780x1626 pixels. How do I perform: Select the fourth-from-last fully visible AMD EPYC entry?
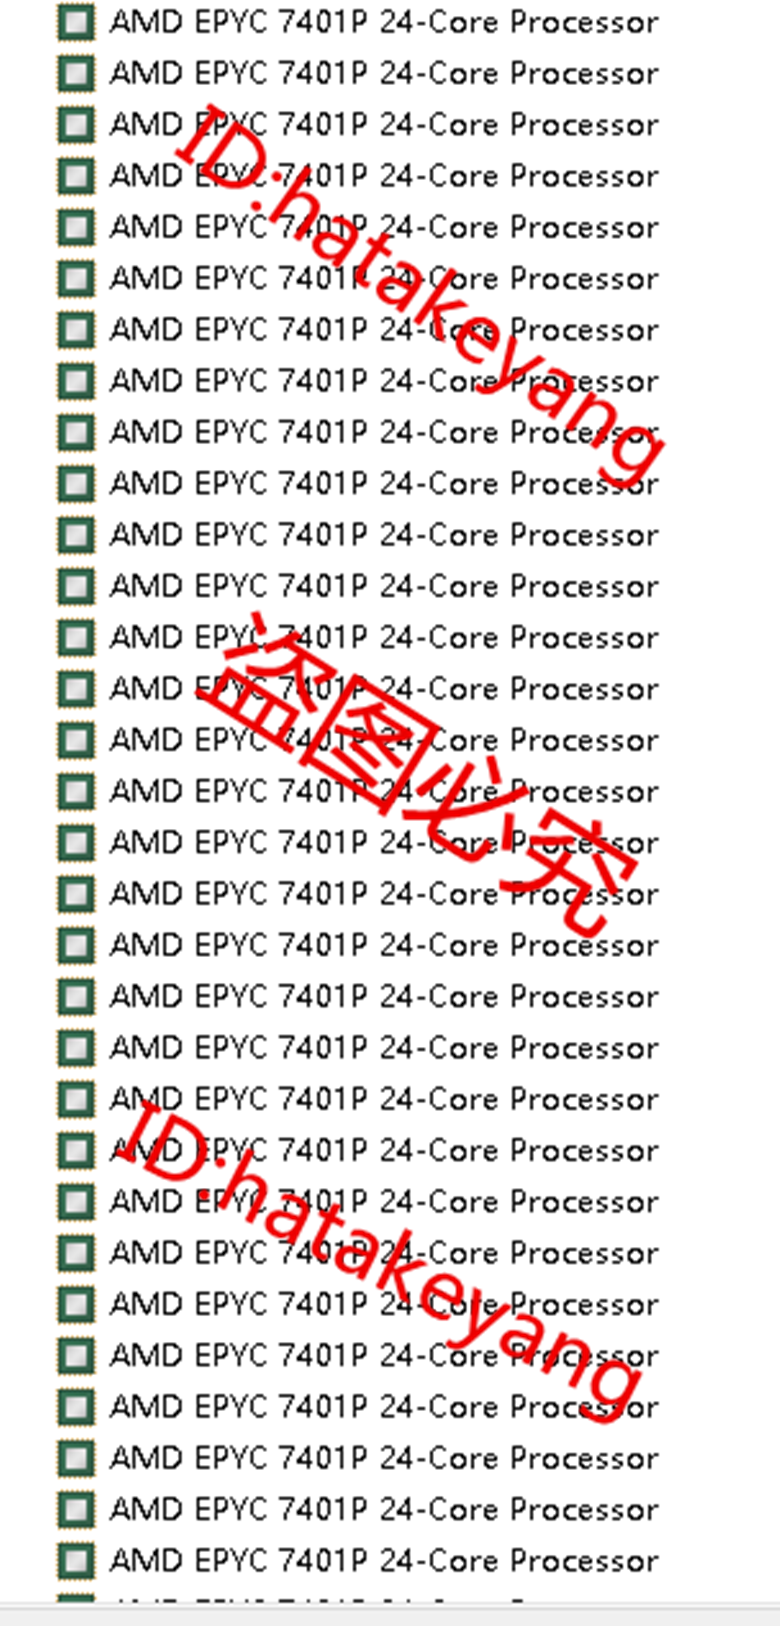pos(384,1407)
